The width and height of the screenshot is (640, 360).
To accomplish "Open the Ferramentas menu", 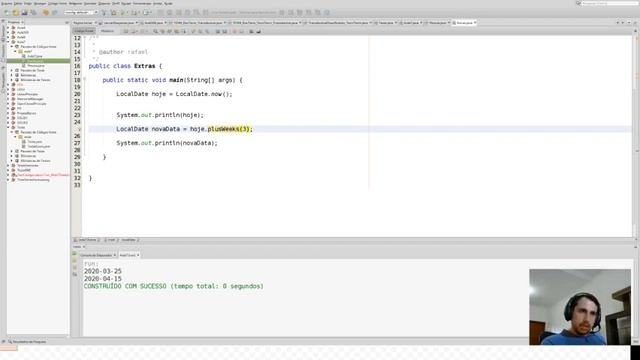I will point(142,3).
